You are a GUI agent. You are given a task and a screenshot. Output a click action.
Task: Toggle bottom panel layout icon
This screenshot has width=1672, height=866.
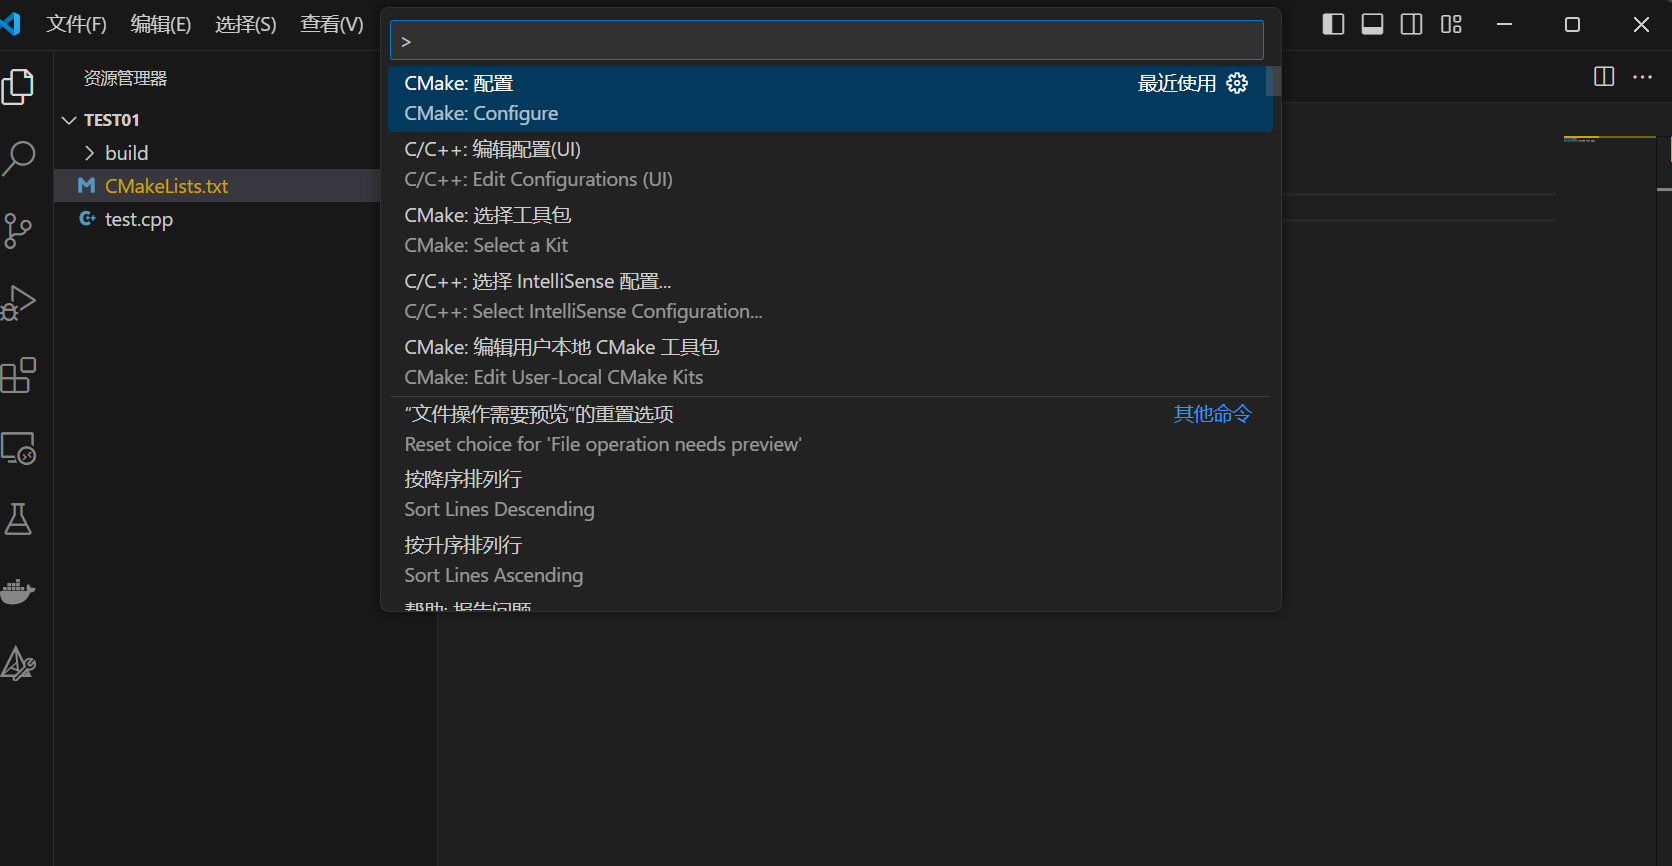click(1372, 24)
